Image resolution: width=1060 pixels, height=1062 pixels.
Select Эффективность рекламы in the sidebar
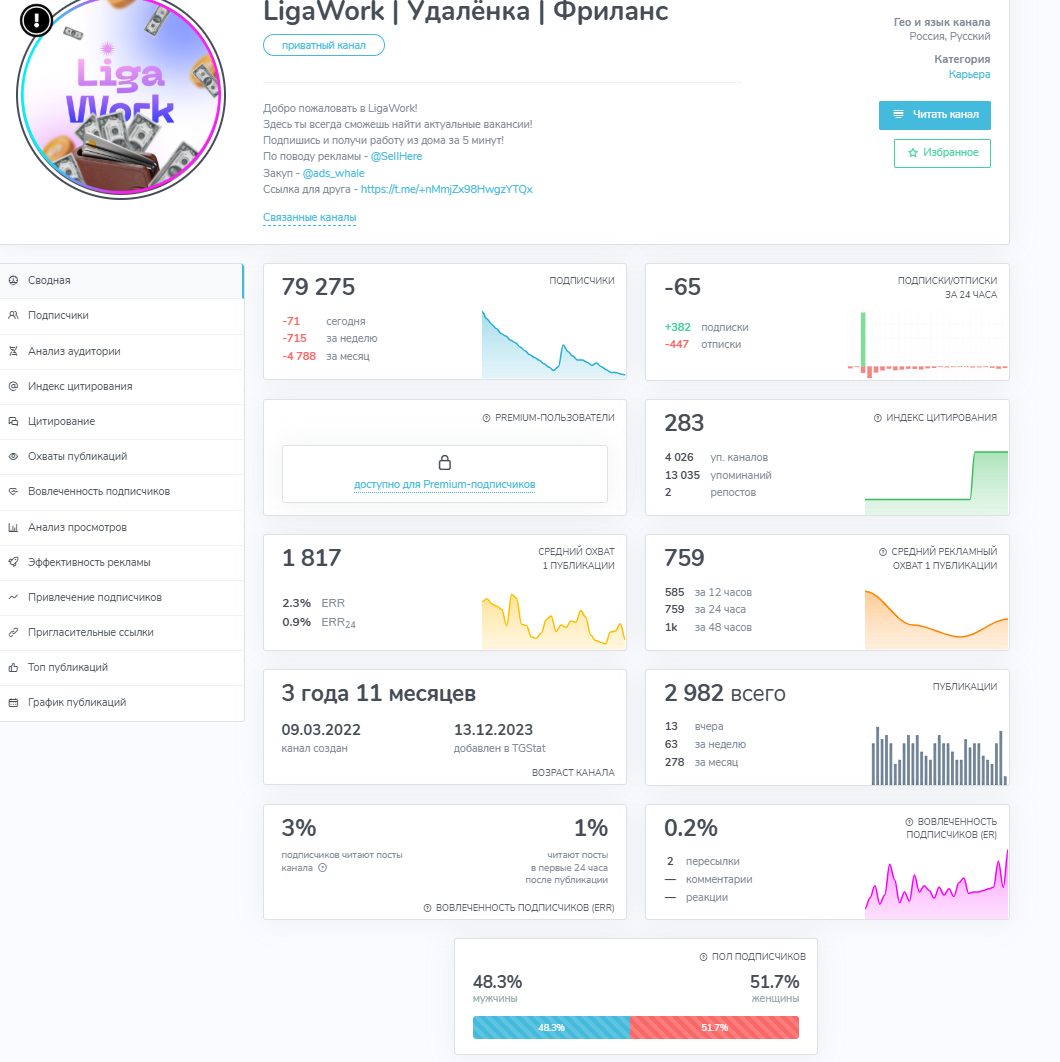(x=122, y=562)
